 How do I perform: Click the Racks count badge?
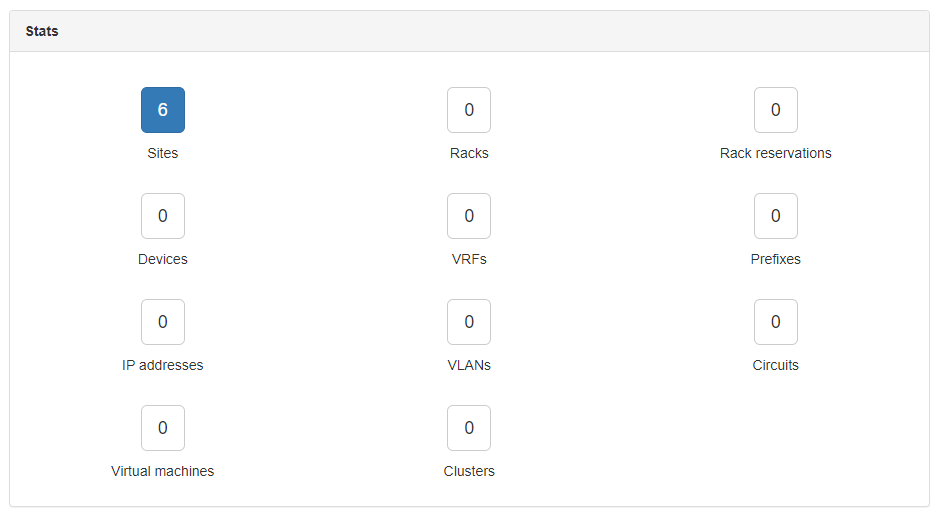469,110
